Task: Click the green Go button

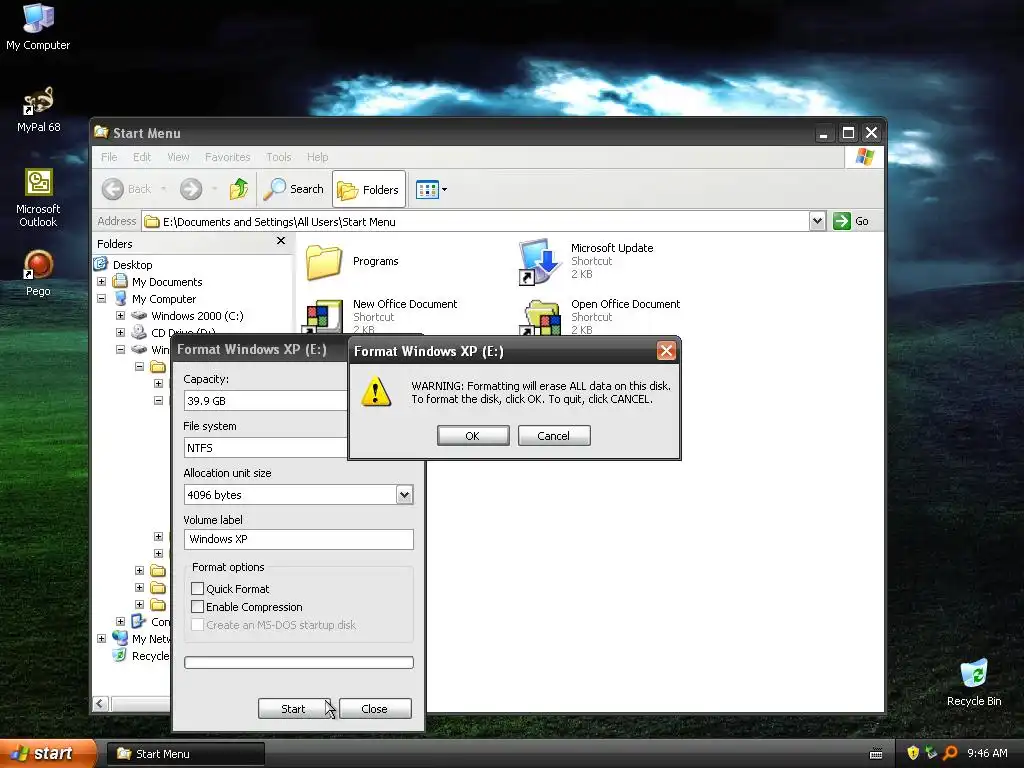Action: (x=852, y=221)
